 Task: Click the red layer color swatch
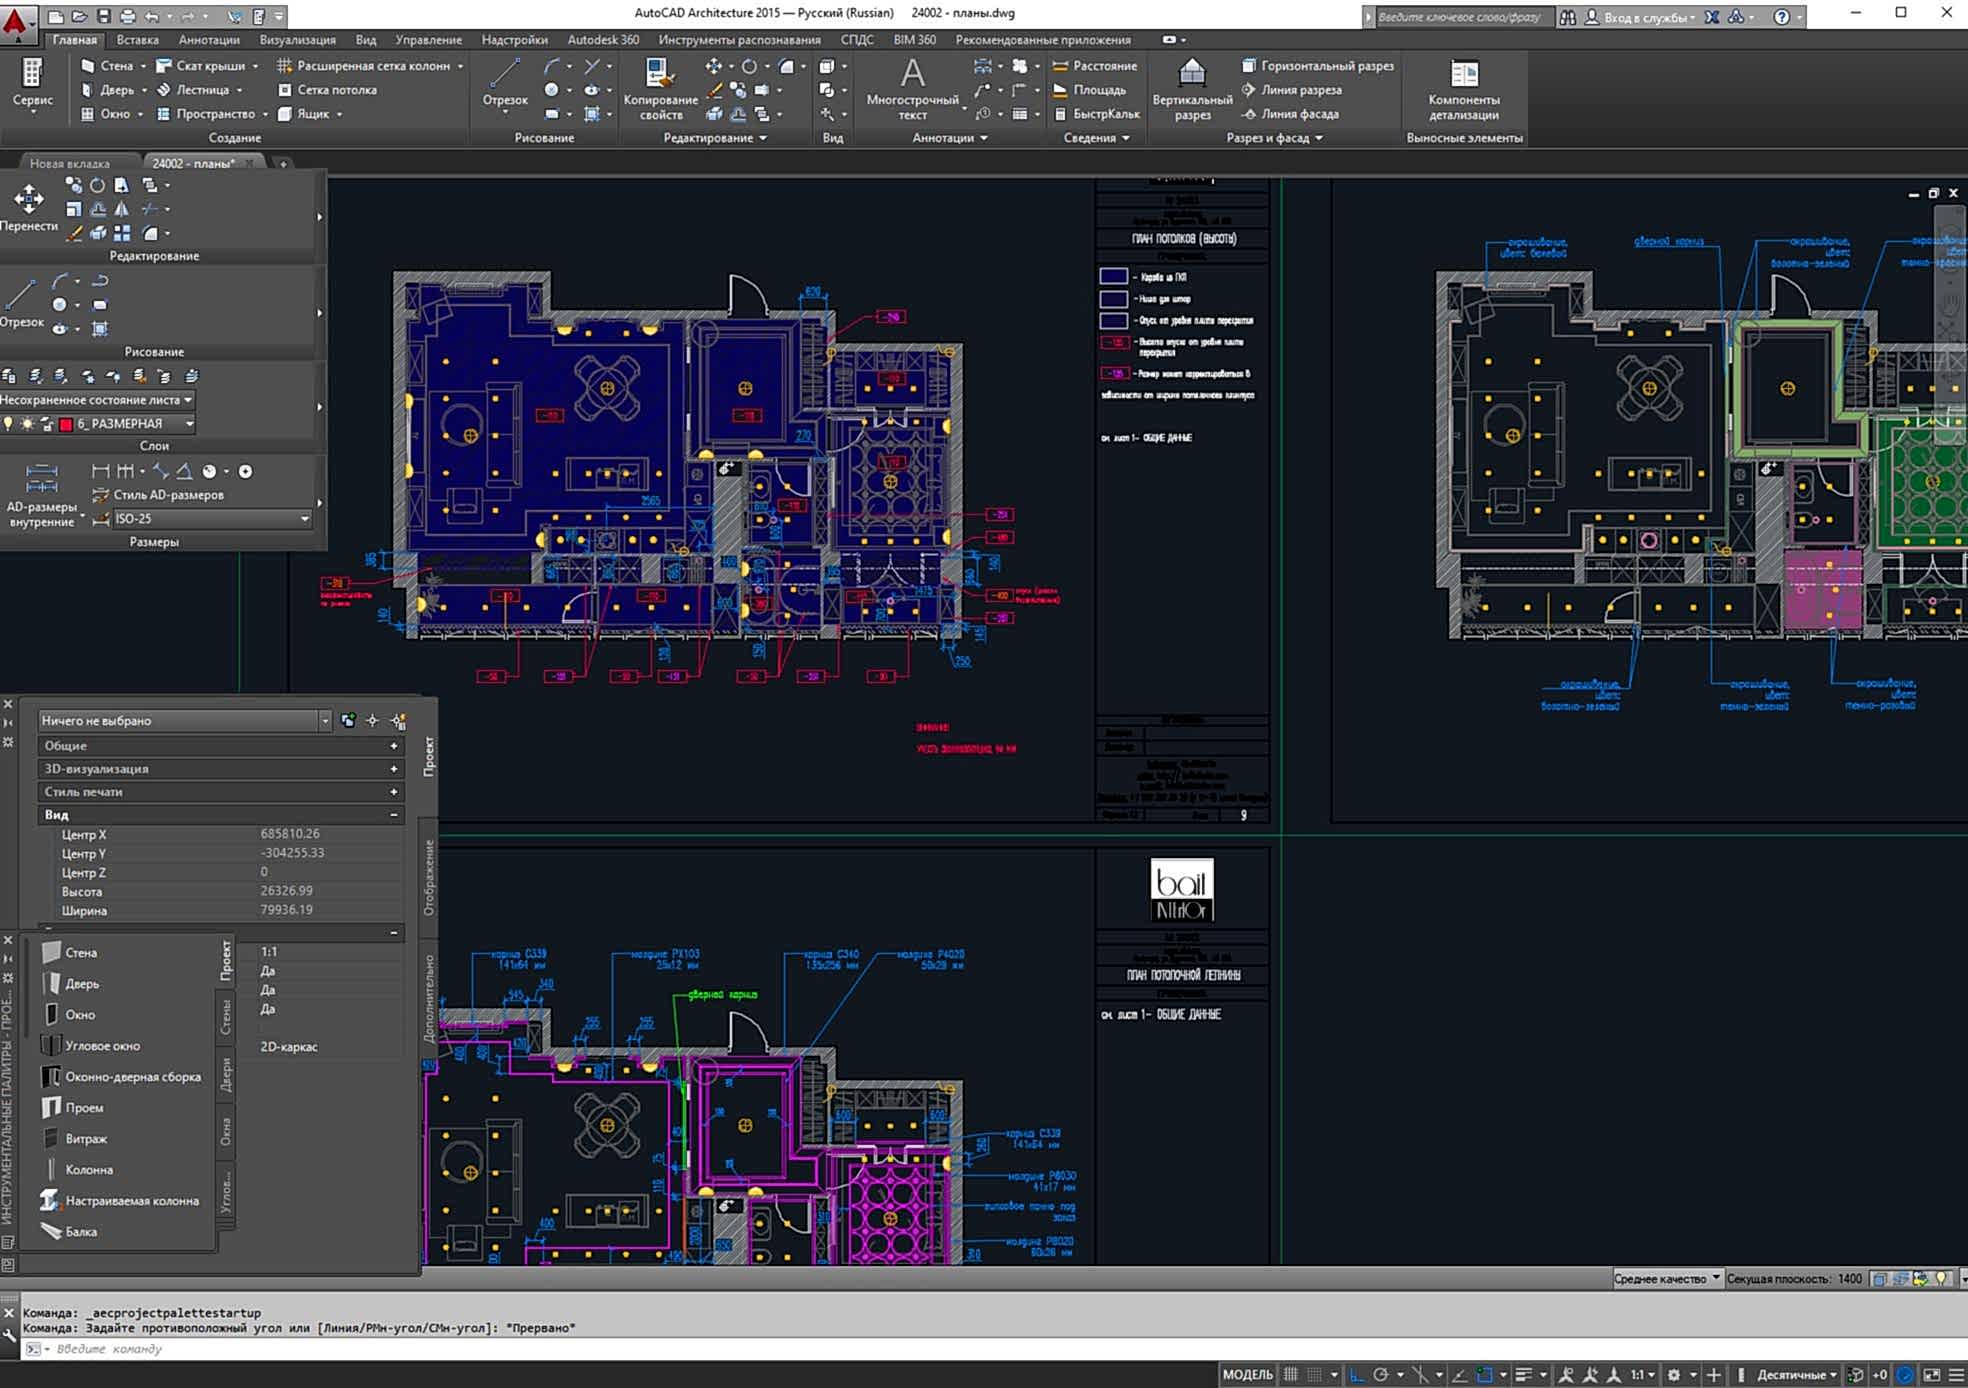[x=66, y=424]
